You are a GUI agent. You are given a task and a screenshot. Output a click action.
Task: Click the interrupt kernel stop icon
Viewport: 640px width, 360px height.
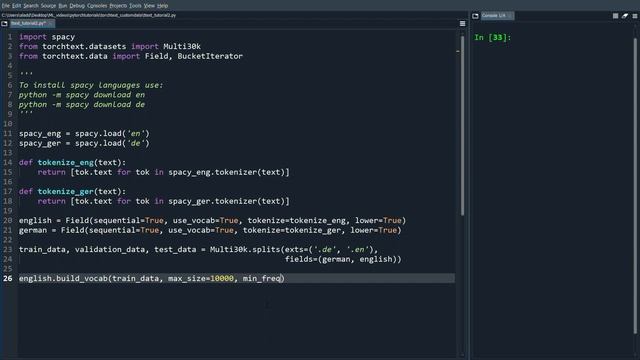[x=615, y=16]
